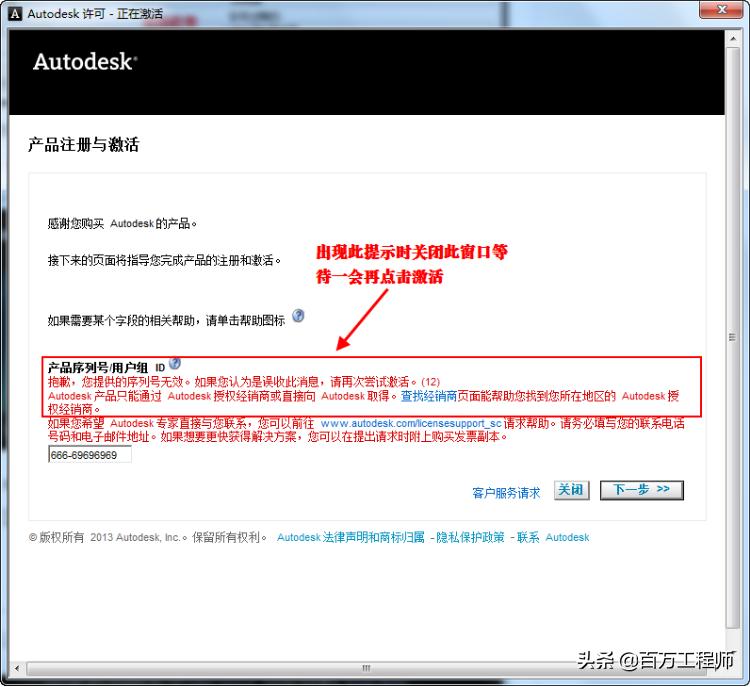Screen dimensions: 750x687
Task: Click the Autodesk logo in the black banner
Action: tap(85, 62)
